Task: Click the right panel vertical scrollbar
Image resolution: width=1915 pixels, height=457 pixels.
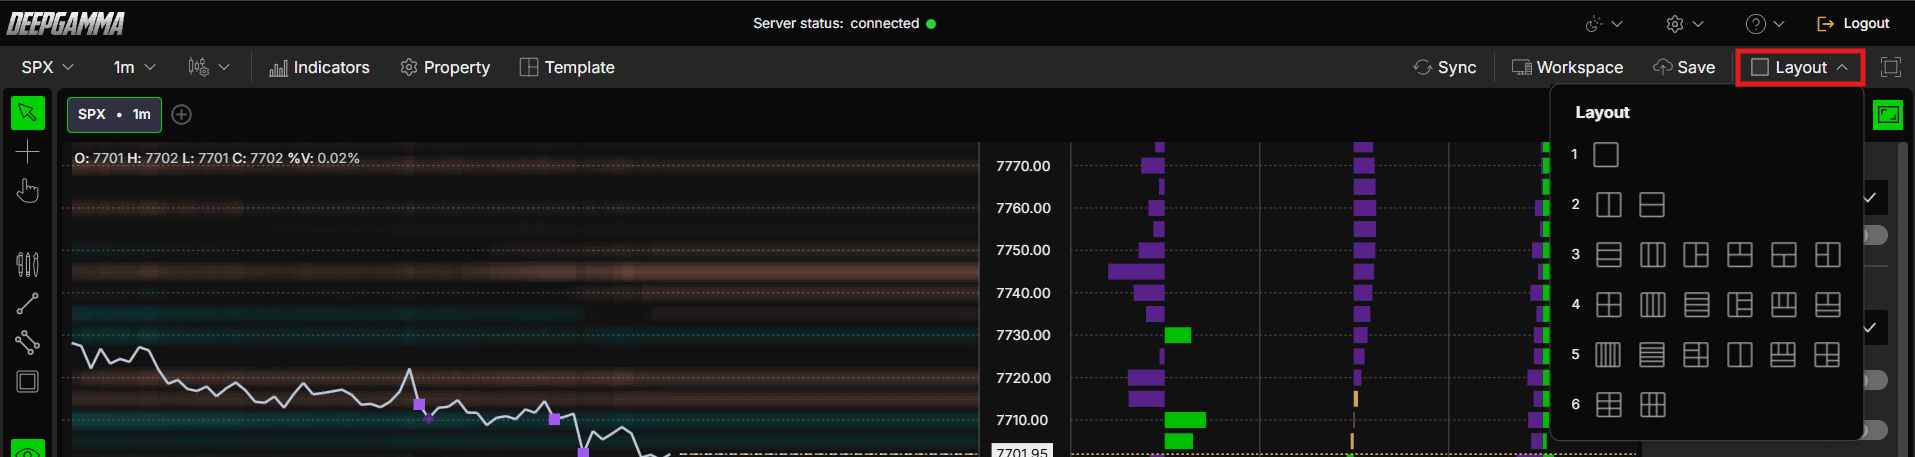Action: click(1904, 300)
